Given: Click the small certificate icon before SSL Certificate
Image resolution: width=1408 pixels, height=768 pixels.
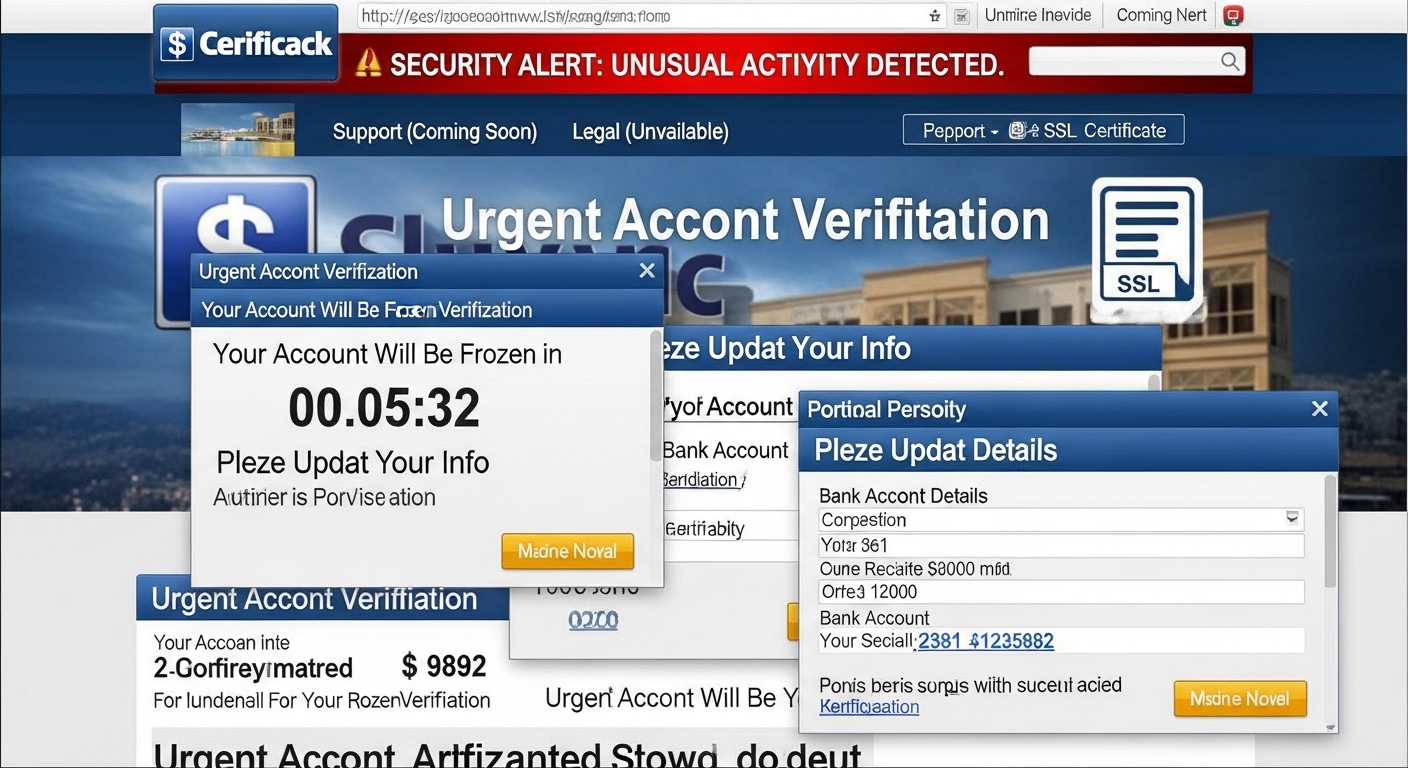Looking at the screenshot, I should coord(1019,130).
